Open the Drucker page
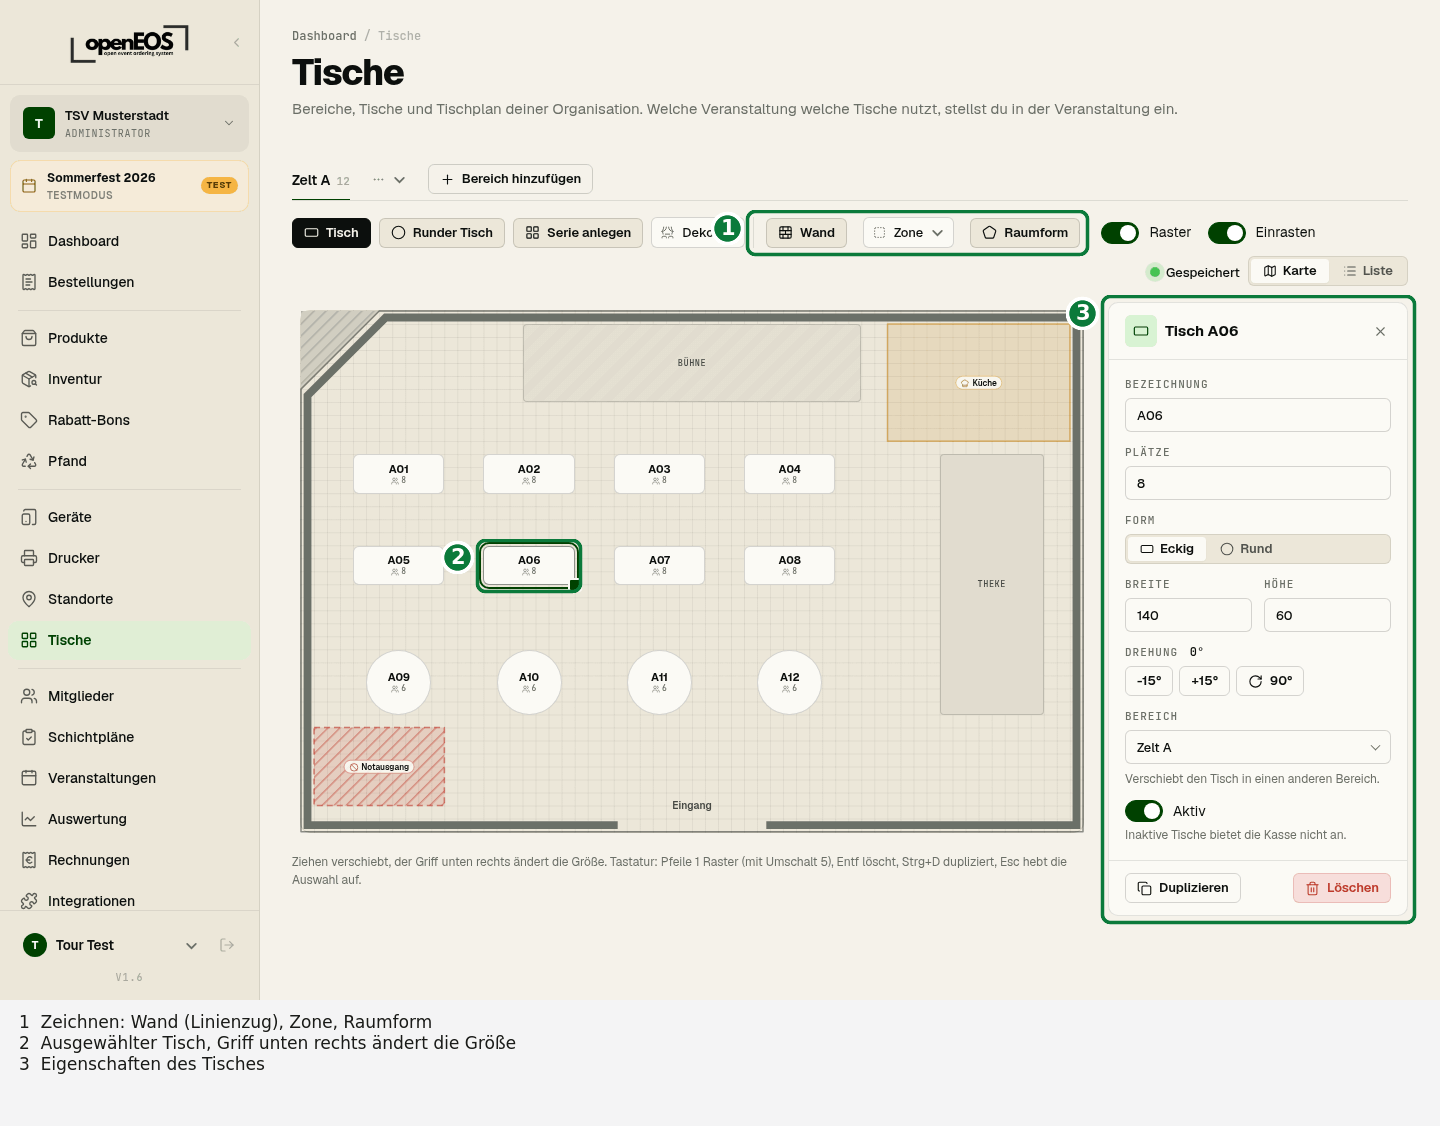 pos(130,558)
